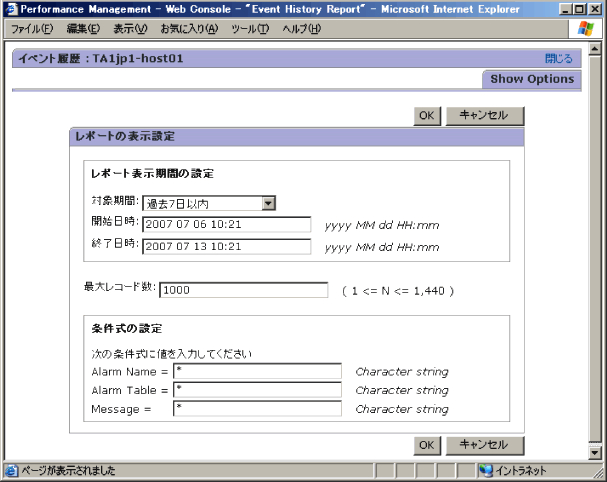Click the yyyy MM dd HH:mm hint beside 開始日時
The height and width of the screenshot is (482, 607).
pyautogui.click(x=382, y=225)
